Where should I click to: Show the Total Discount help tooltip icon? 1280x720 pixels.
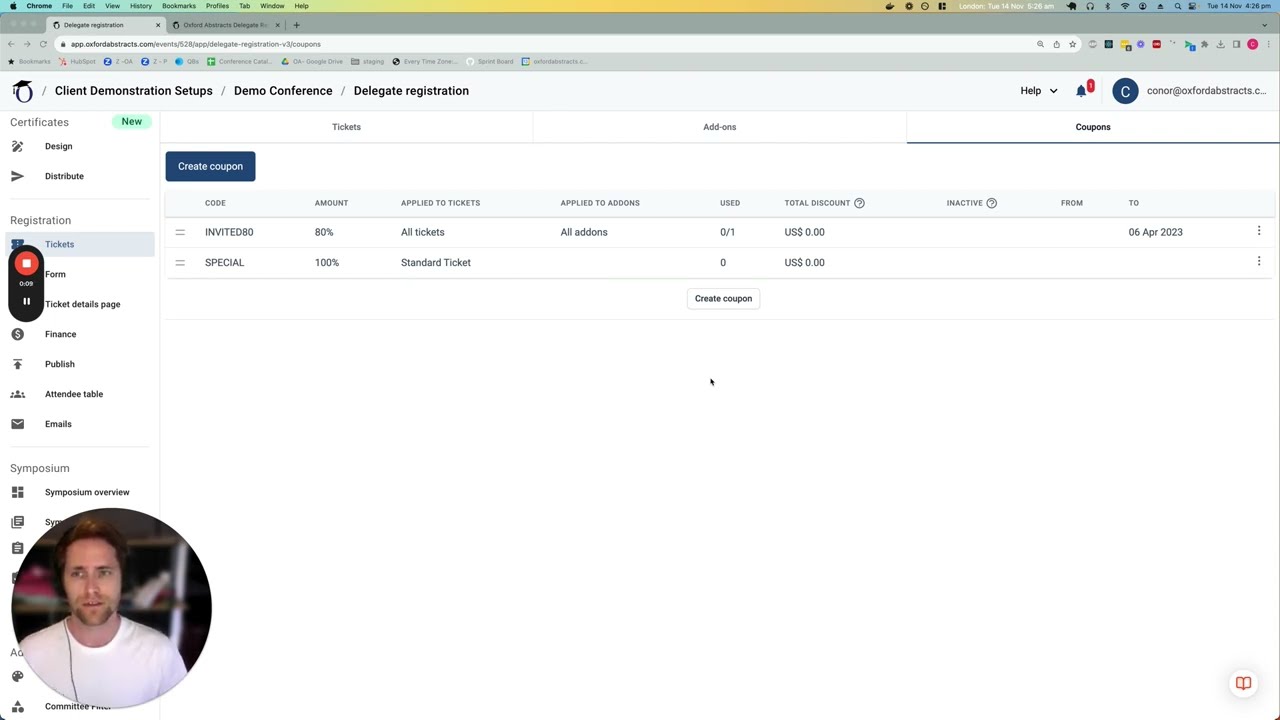[859, 203]
